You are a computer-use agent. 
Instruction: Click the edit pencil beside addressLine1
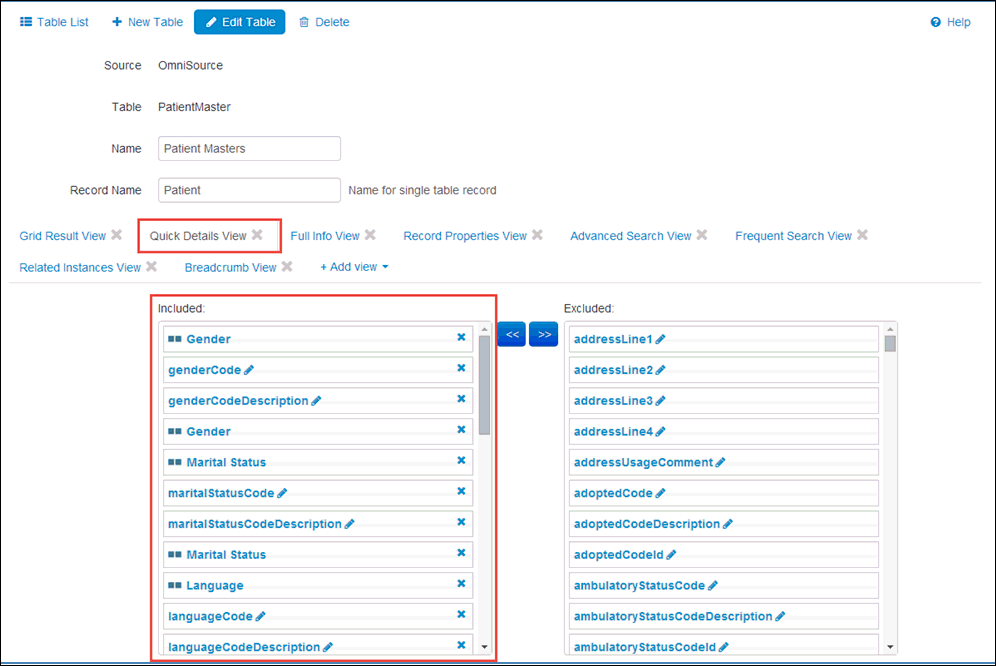660,340
